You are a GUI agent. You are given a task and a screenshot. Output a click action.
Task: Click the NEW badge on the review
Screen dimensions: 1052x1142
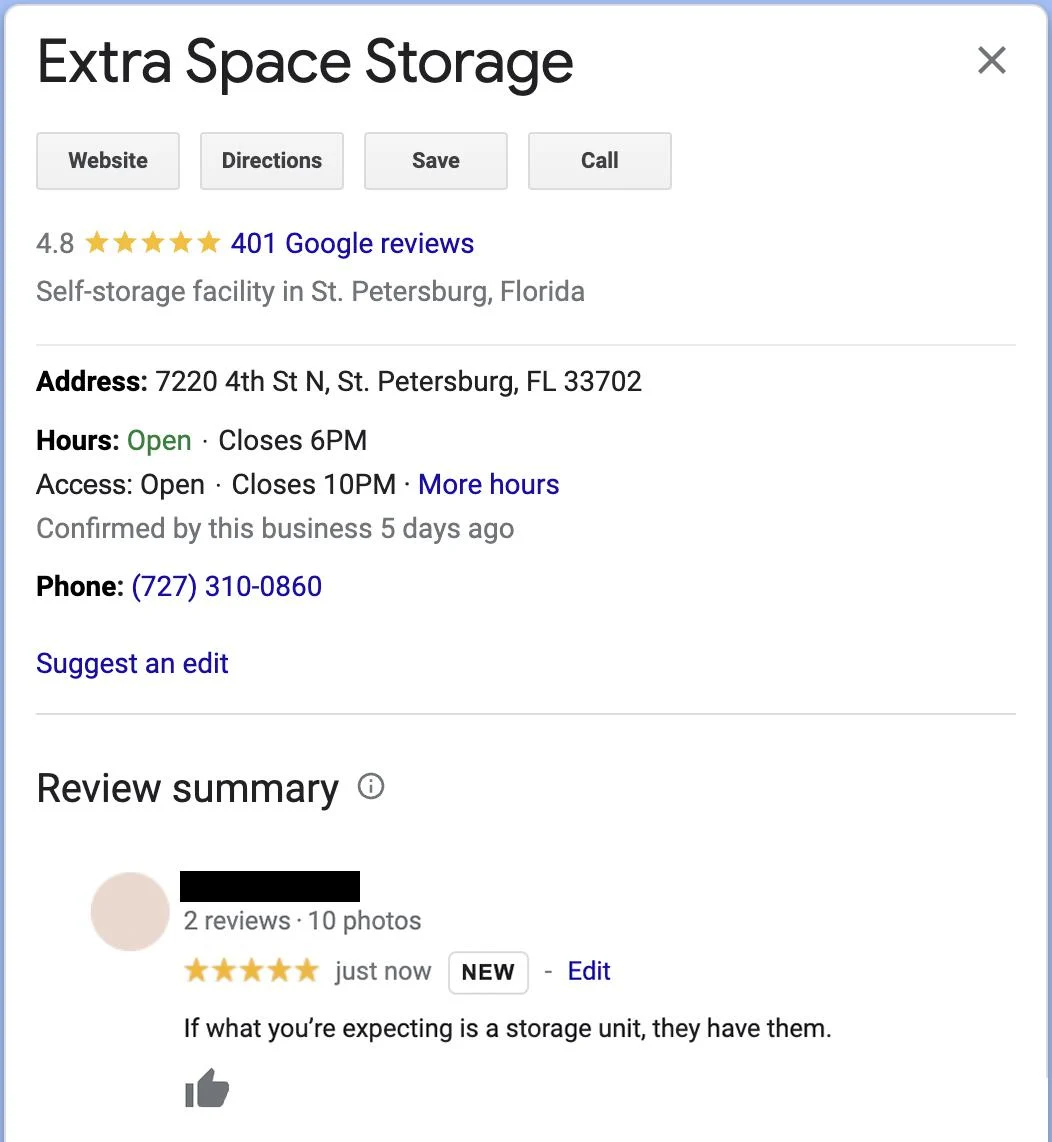pos(488,972)
